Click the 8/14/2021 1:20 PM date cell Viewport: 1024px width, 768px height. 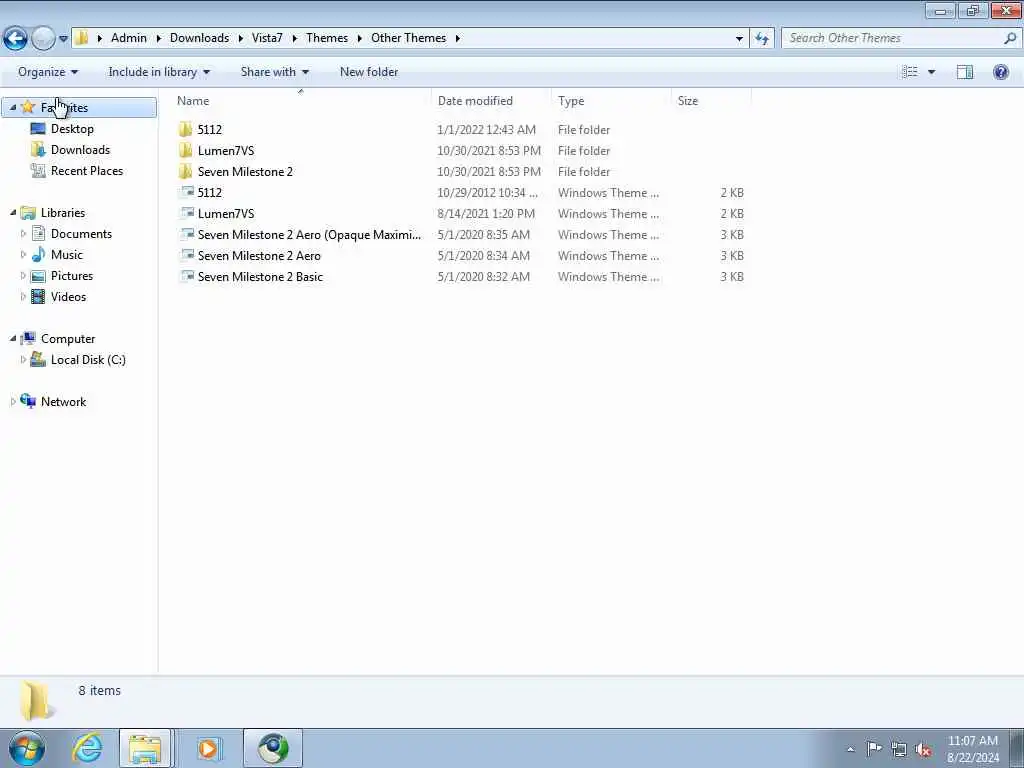[x=486, y=214]
